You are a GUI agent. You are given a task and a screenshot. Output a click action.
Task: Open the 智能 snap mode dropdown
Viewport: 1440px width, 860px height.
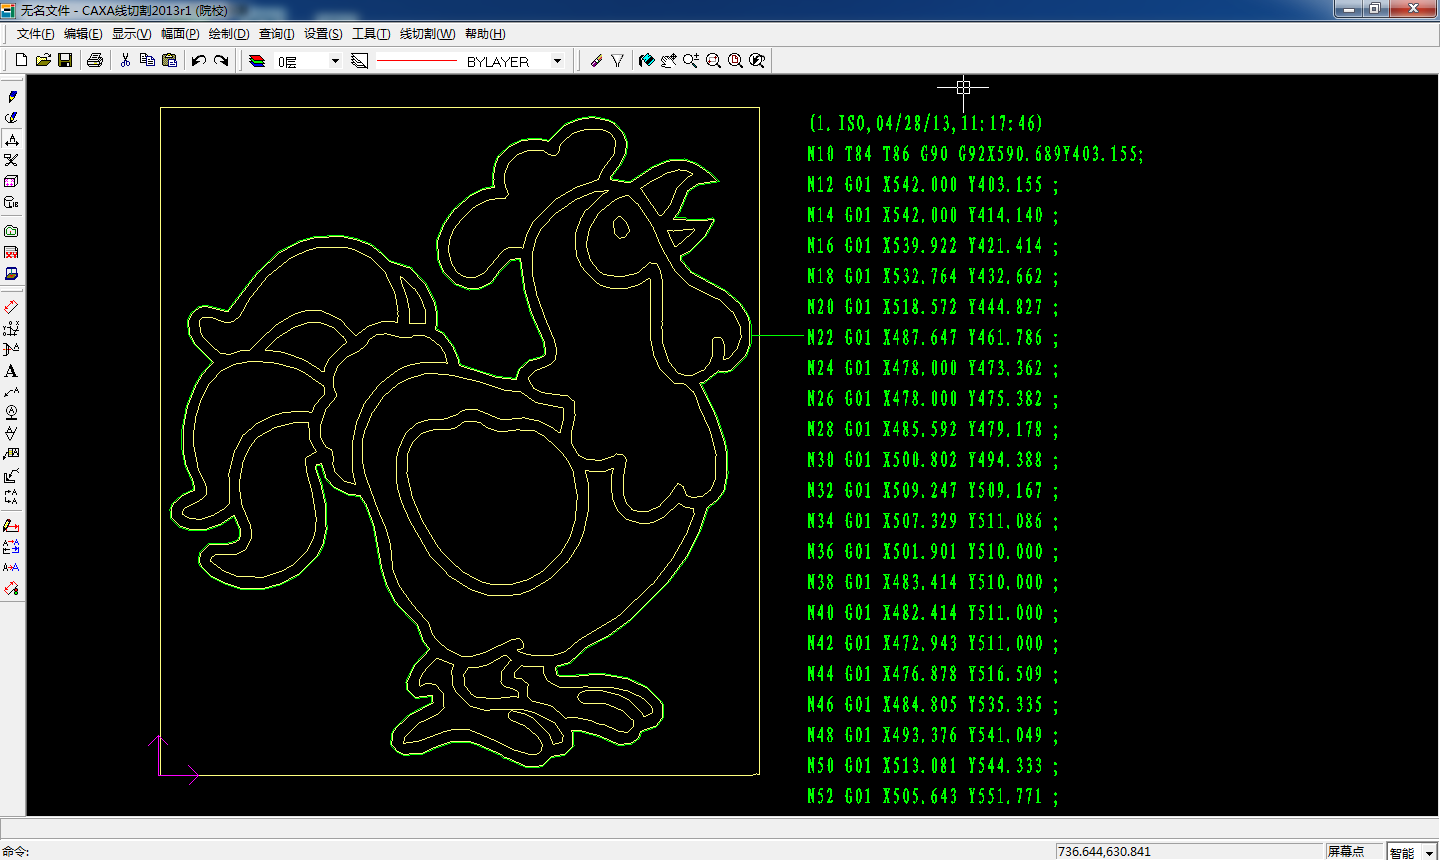(x=1430, y=852)
